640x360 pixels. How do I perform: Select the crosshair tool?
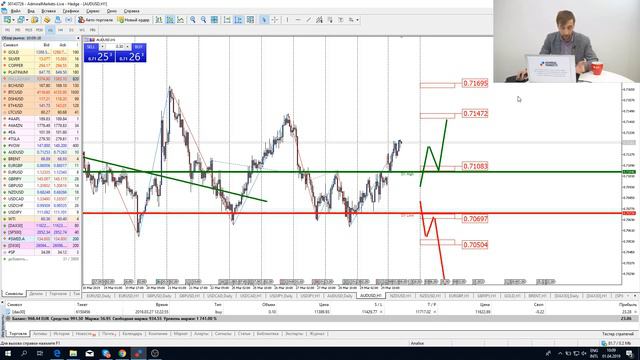pyautogui.click(x=275, y=20)
